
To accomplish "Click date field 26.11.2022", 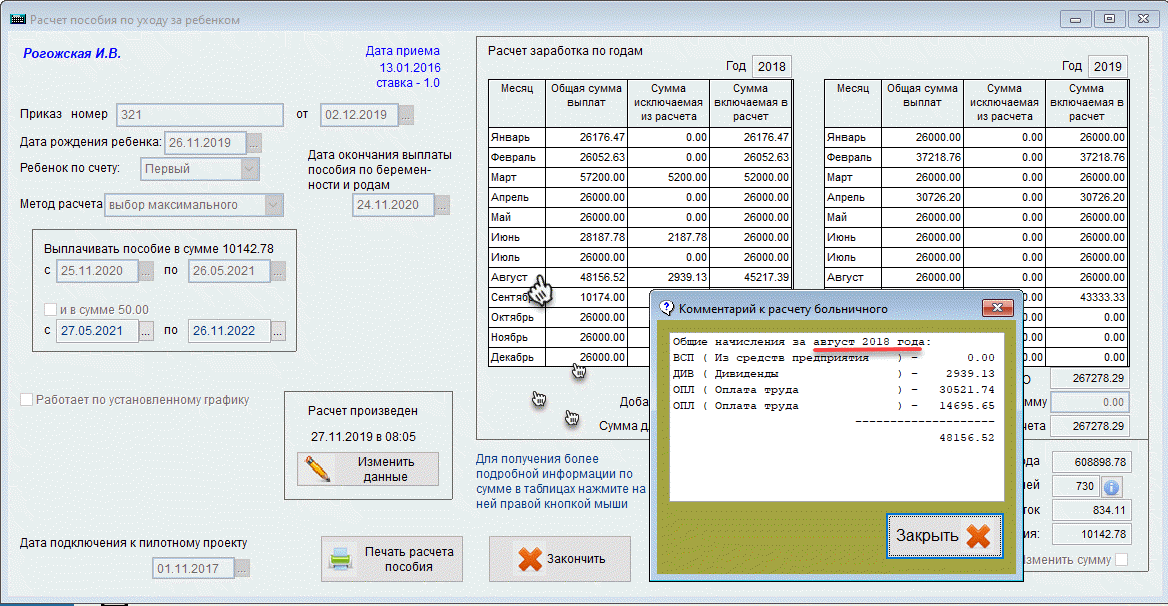I will [229, 331].
